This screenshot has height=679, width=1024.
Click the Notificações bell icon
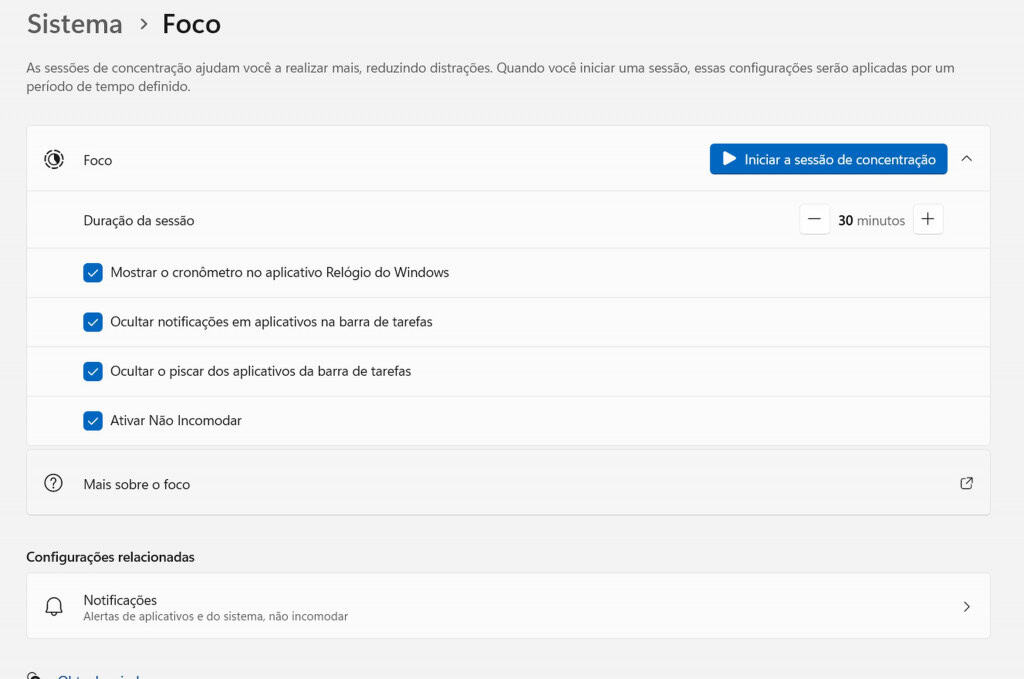(54, 607)
